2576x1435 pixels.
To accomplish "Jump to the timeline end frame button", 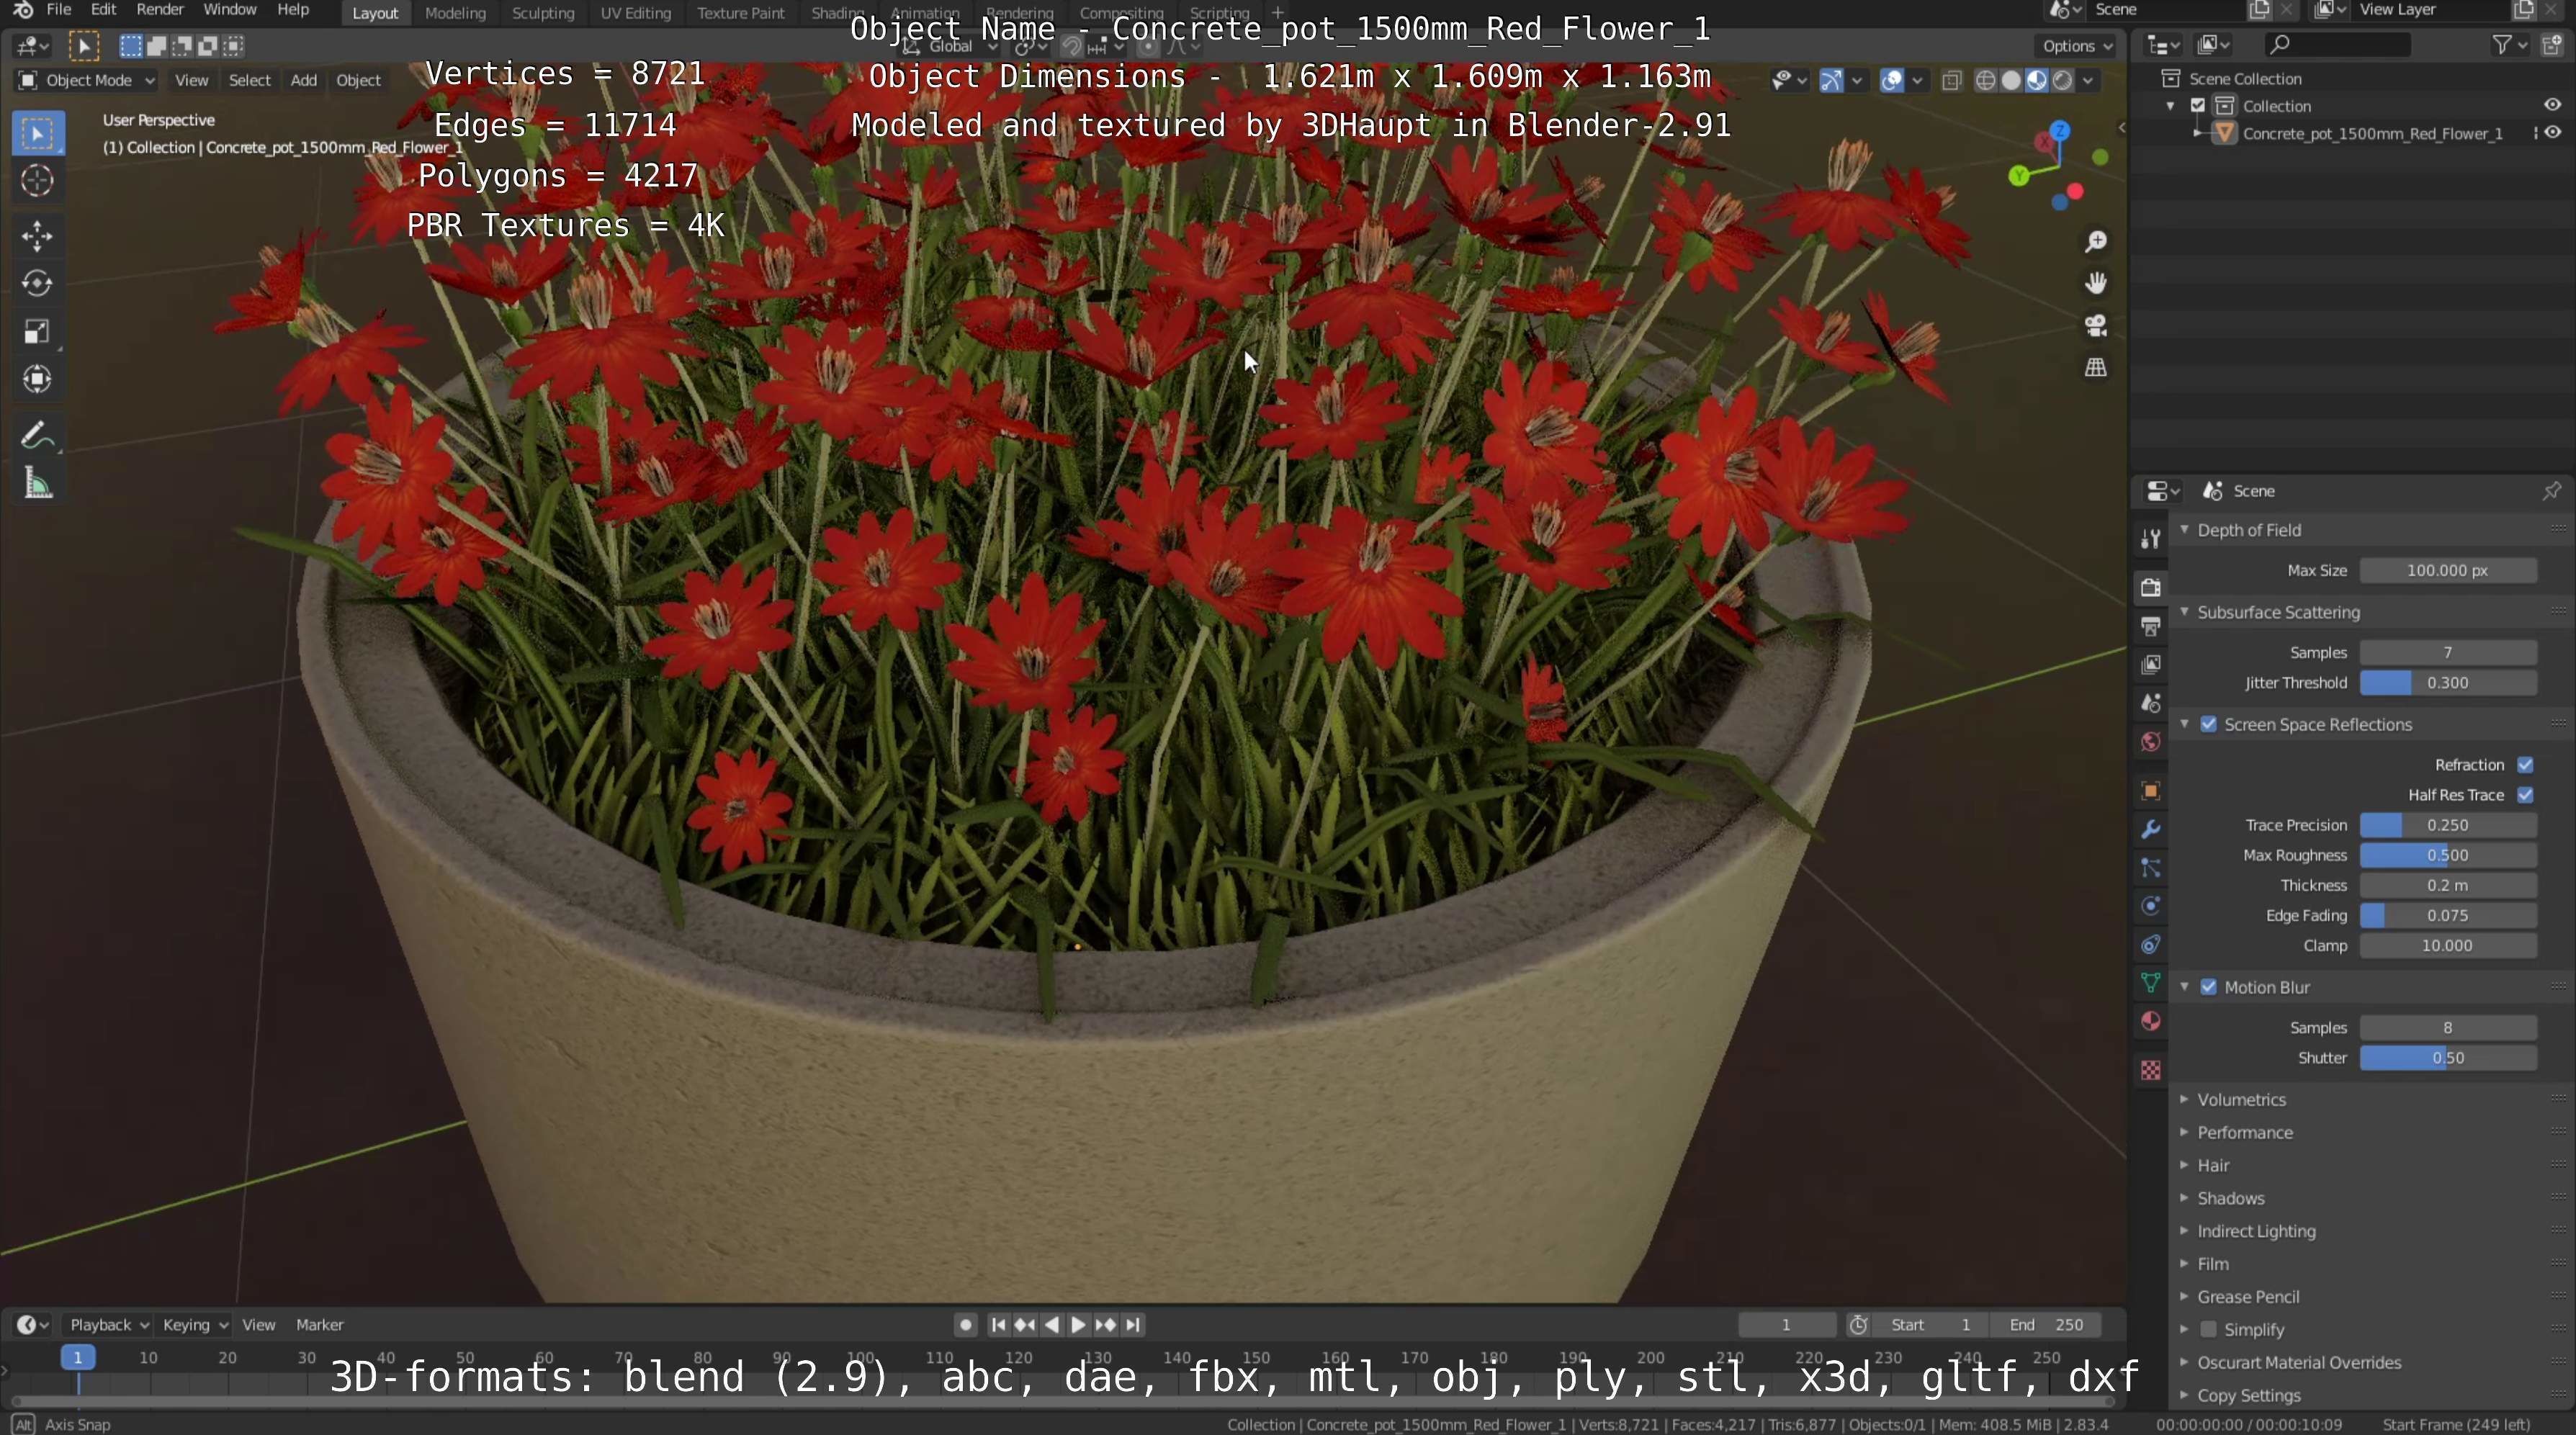I will 1132,1324.
